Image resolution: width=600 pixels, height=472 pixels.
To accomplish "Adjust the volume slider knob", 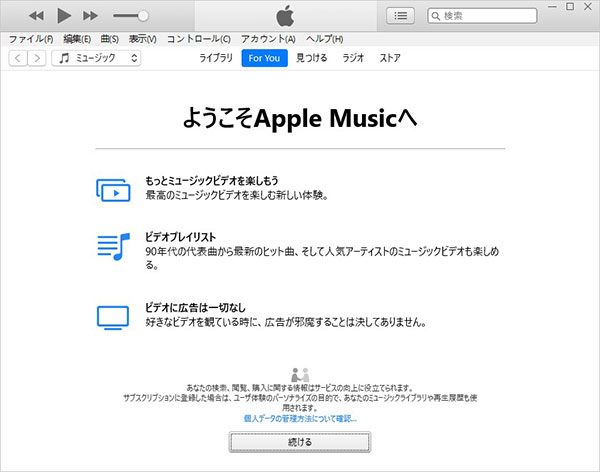I will pyautogui.click(x=143, y=16).
